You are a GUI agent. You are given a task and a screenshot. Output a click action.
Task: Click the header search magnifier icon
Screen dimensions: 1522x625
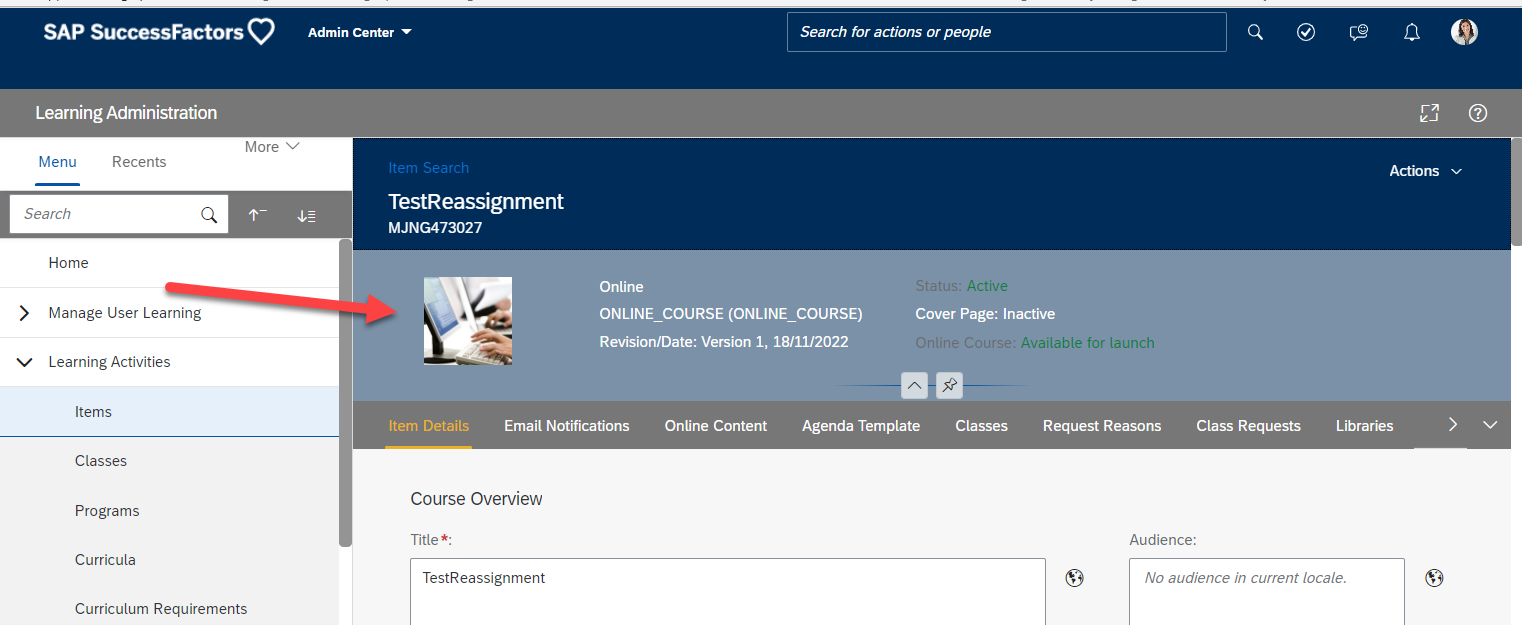tap(1256, 32)
